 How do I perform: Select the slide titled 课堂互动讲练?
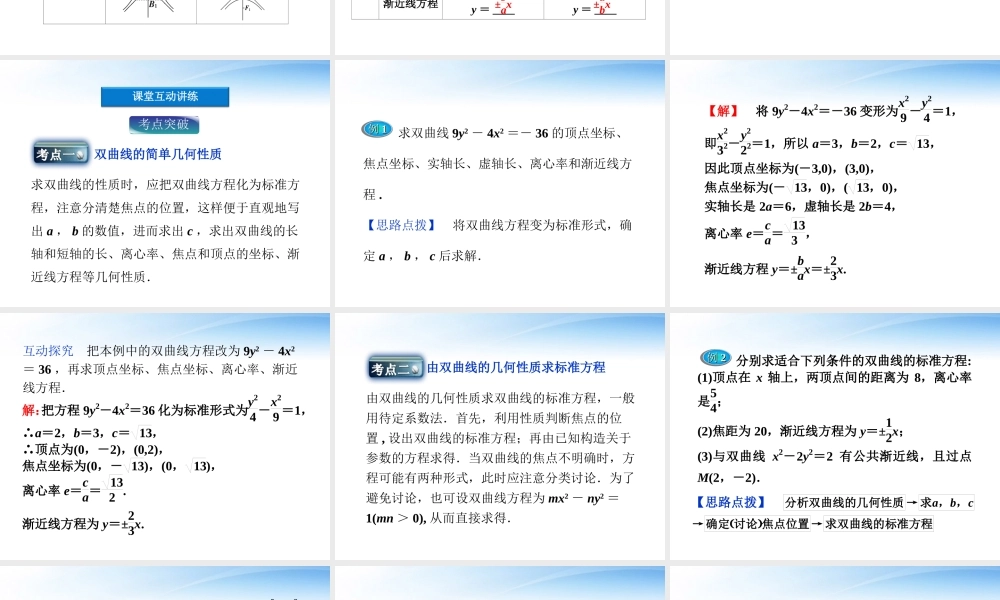click(165, 183)
